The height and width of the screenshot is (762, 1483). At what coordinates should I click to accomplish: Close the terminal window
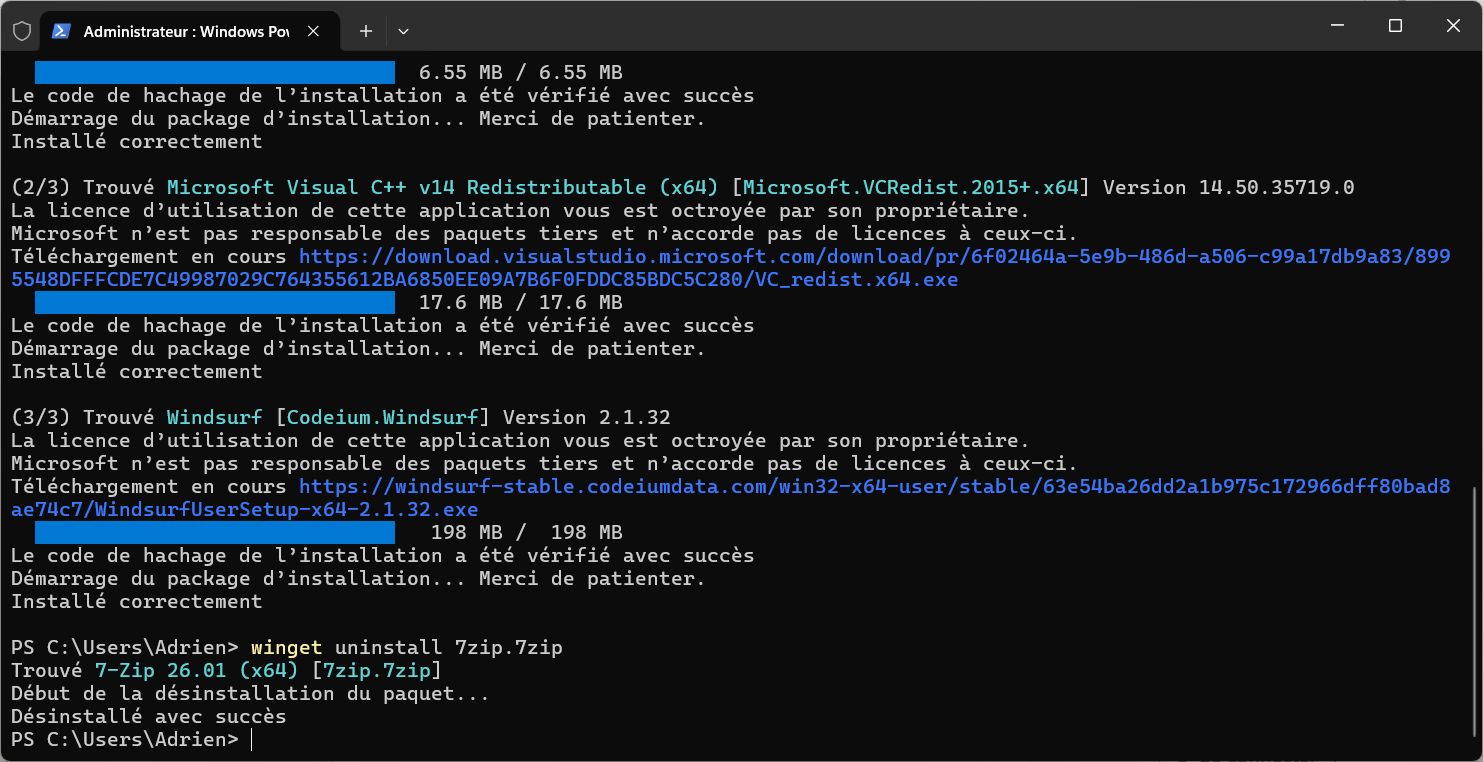[1453, 26]
